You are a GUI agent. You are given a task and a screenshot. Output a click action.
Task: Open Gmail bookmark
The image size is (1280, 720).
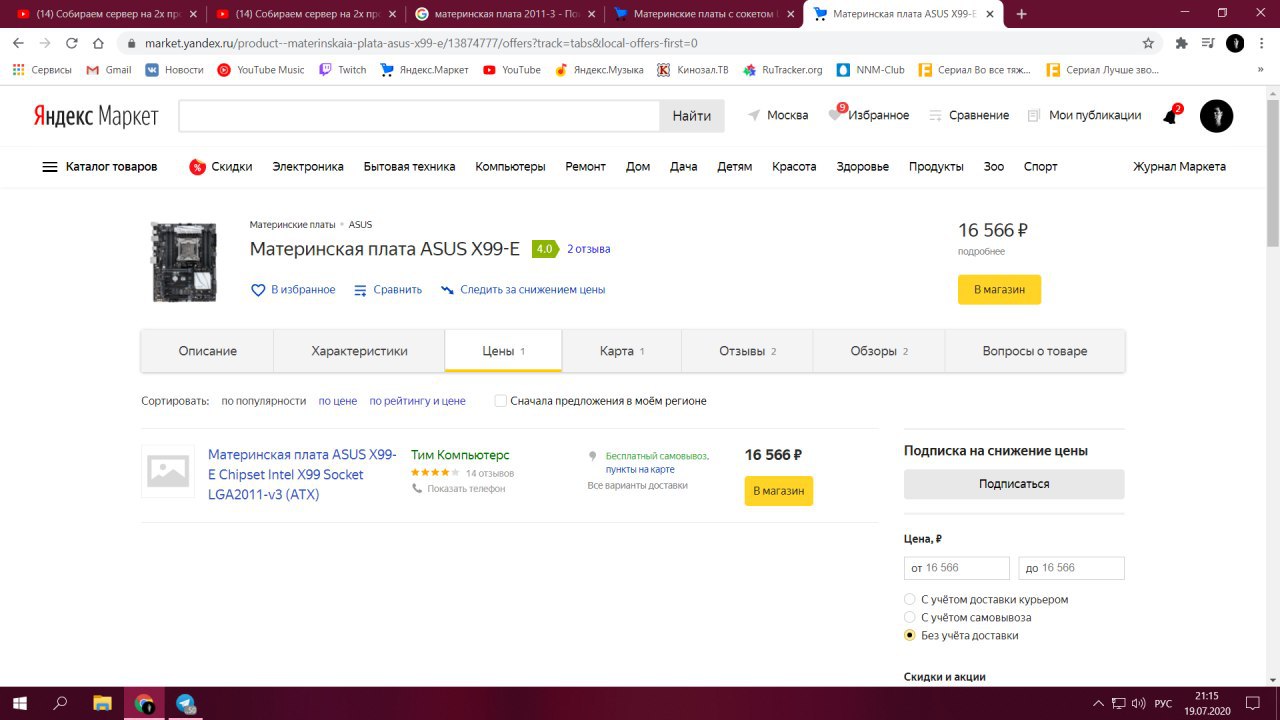(109, 70)
